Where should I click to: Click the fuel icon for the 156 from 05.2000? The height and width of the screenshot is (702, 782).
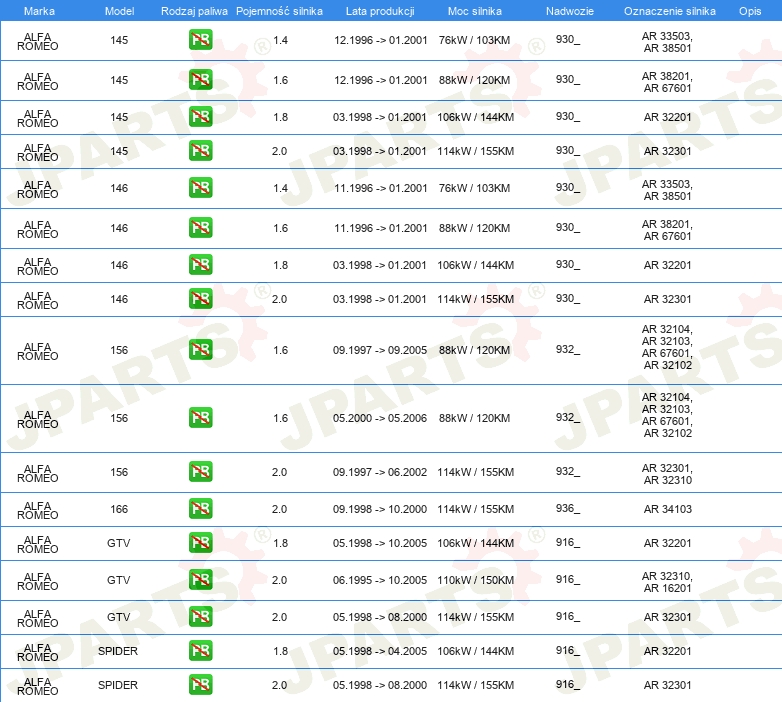pyautogui.click(x=200, y=418)
